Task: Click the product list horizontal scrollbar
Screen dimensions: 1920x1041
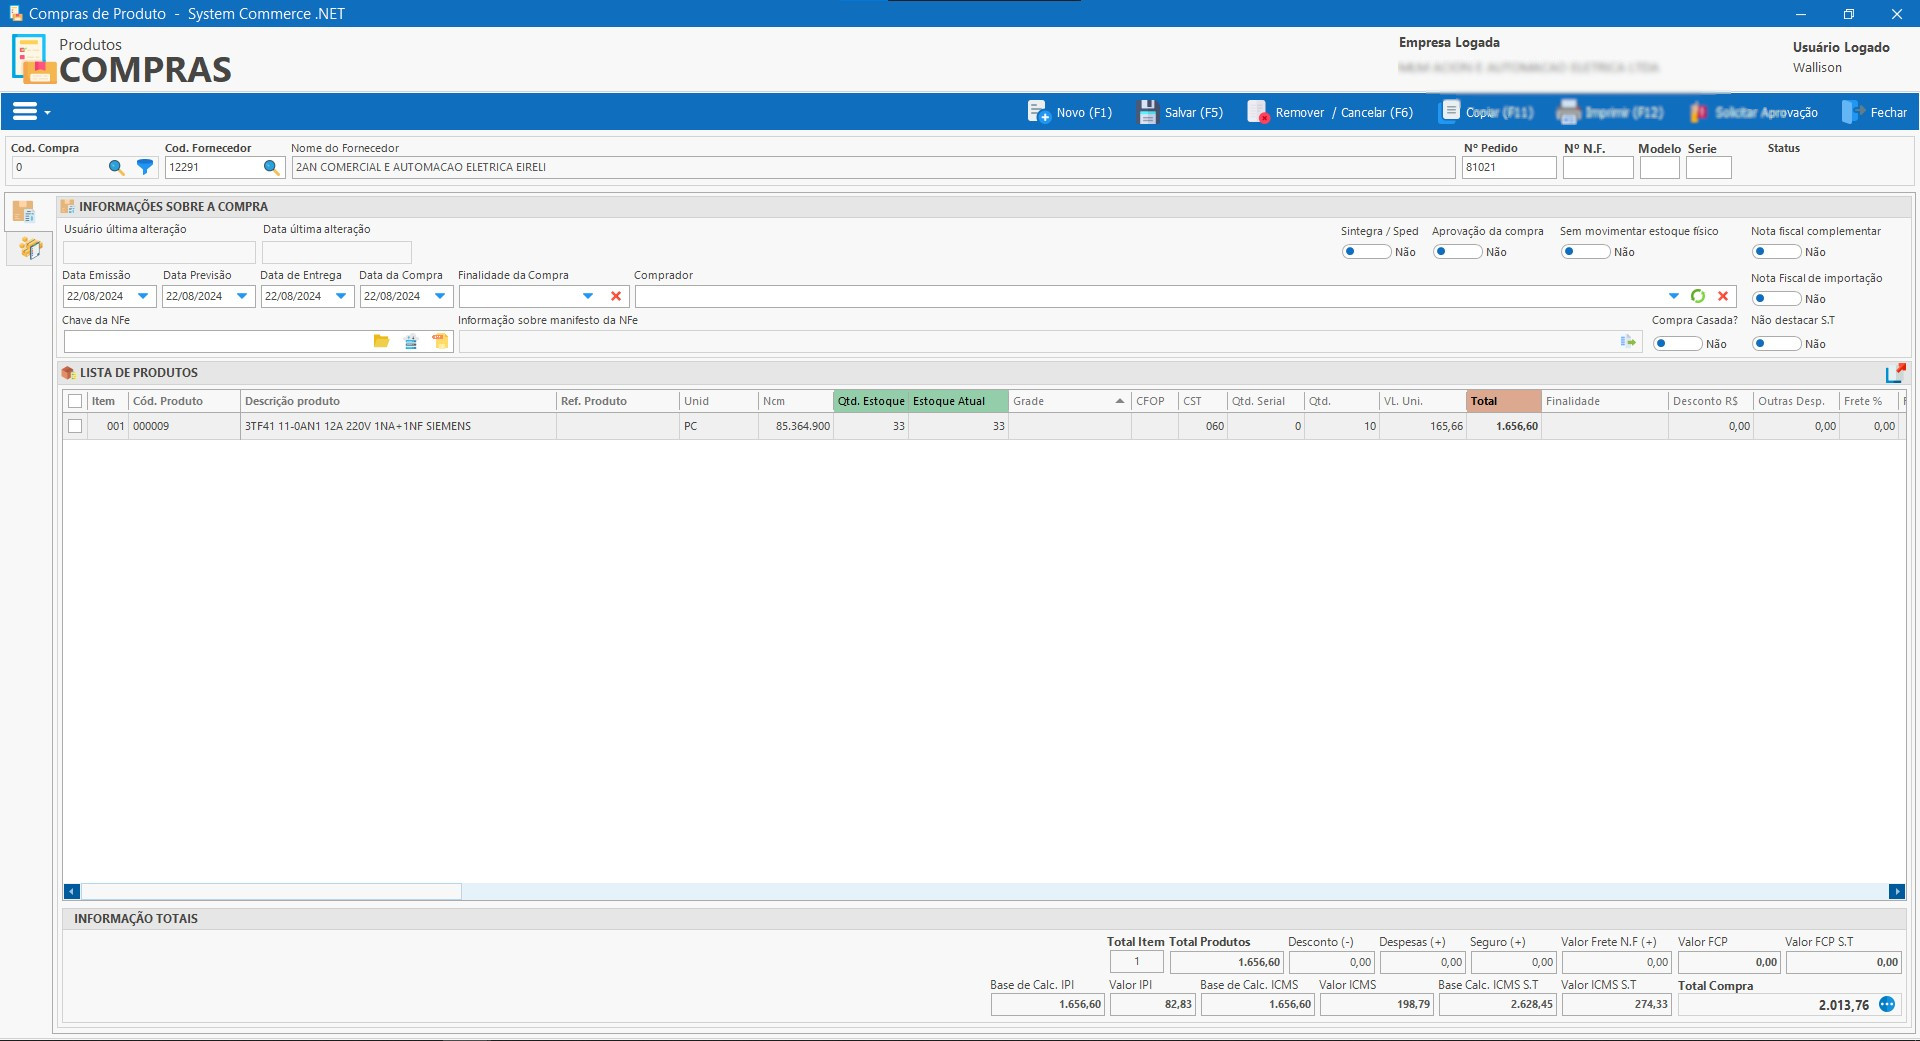Action: [270, 891]
